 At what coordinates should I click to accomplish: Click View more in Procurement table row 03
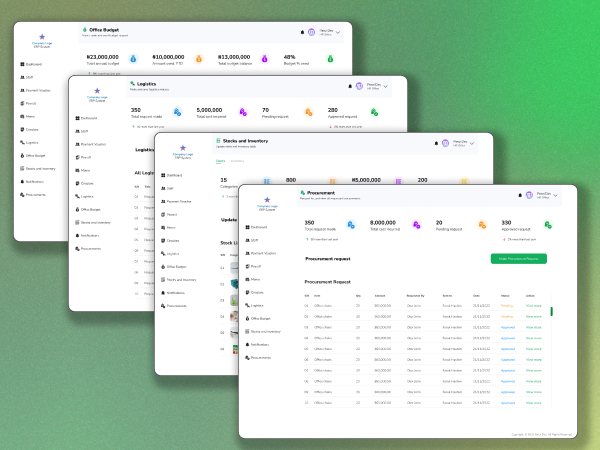(x=533, y=327)
